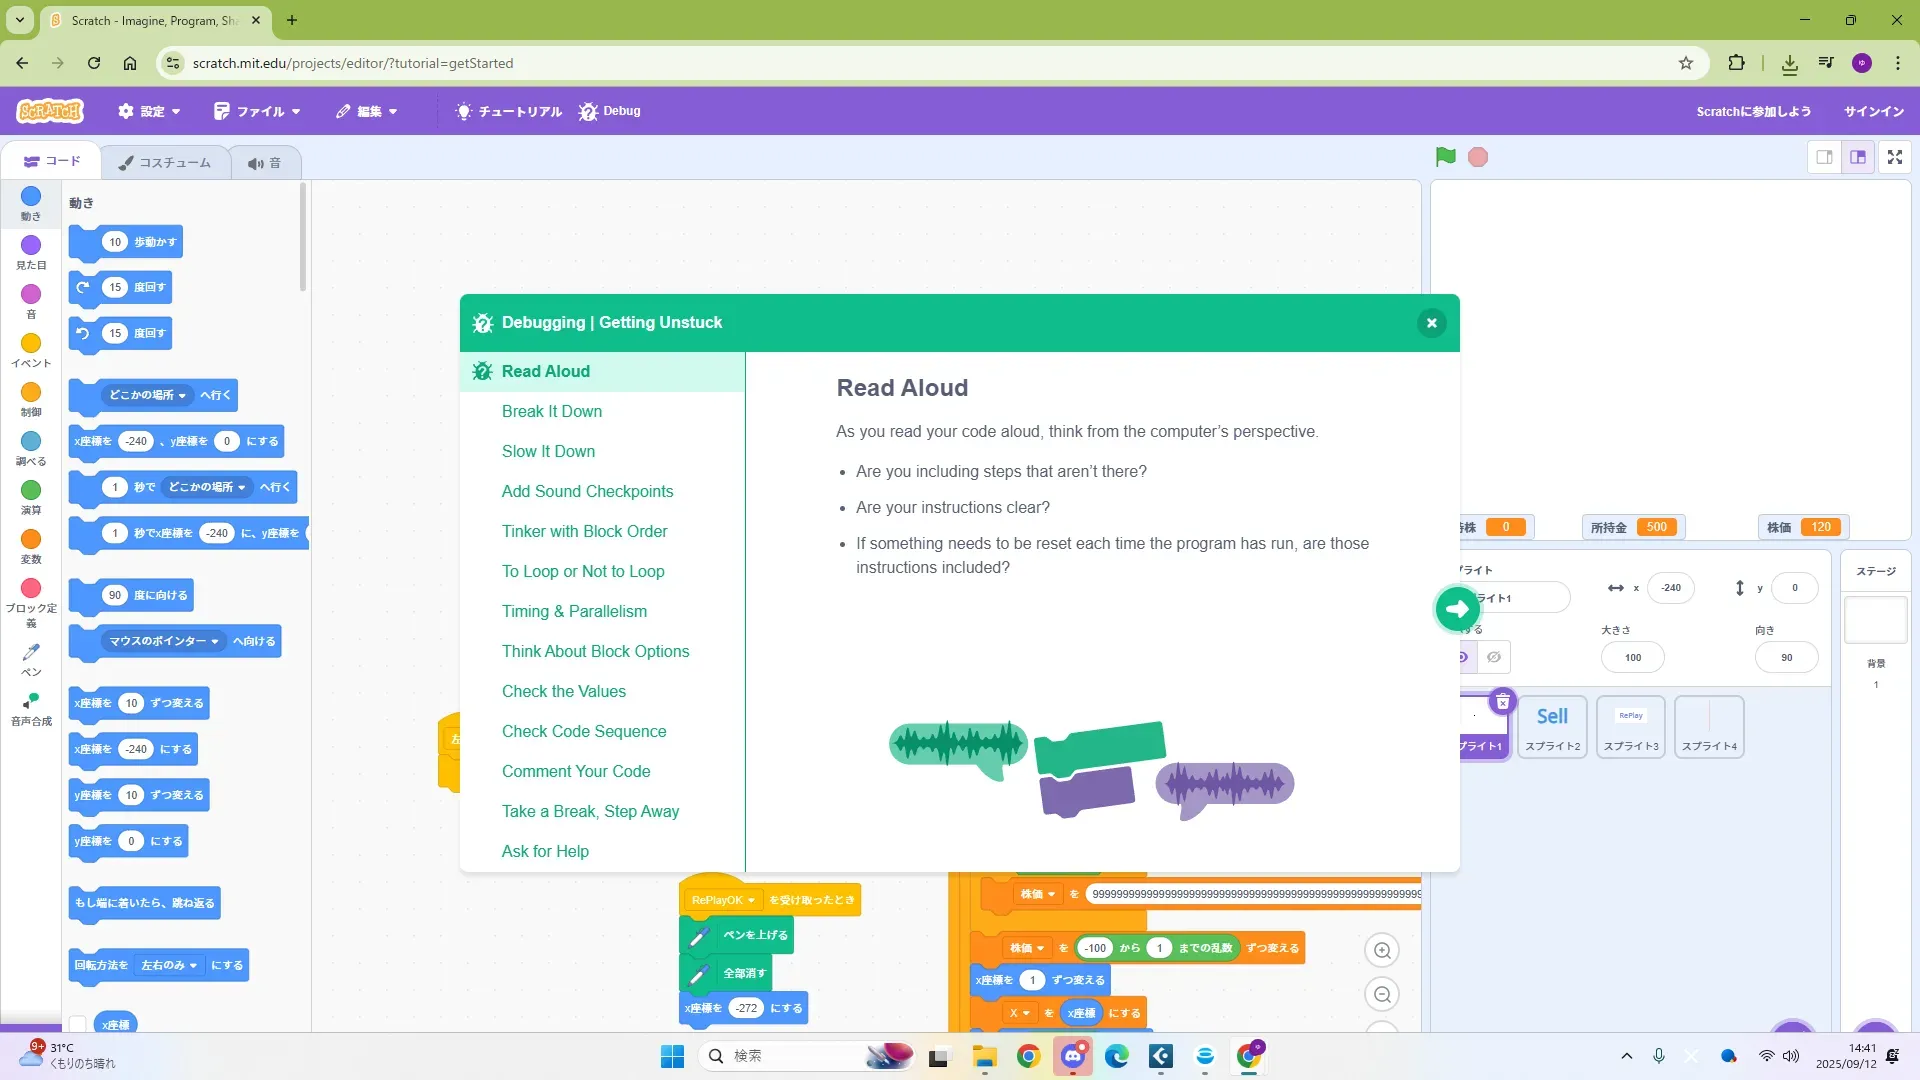Hide sprite using crossed-eye toggle
The image size is (1920, 1080).
tap(1494, 657)
